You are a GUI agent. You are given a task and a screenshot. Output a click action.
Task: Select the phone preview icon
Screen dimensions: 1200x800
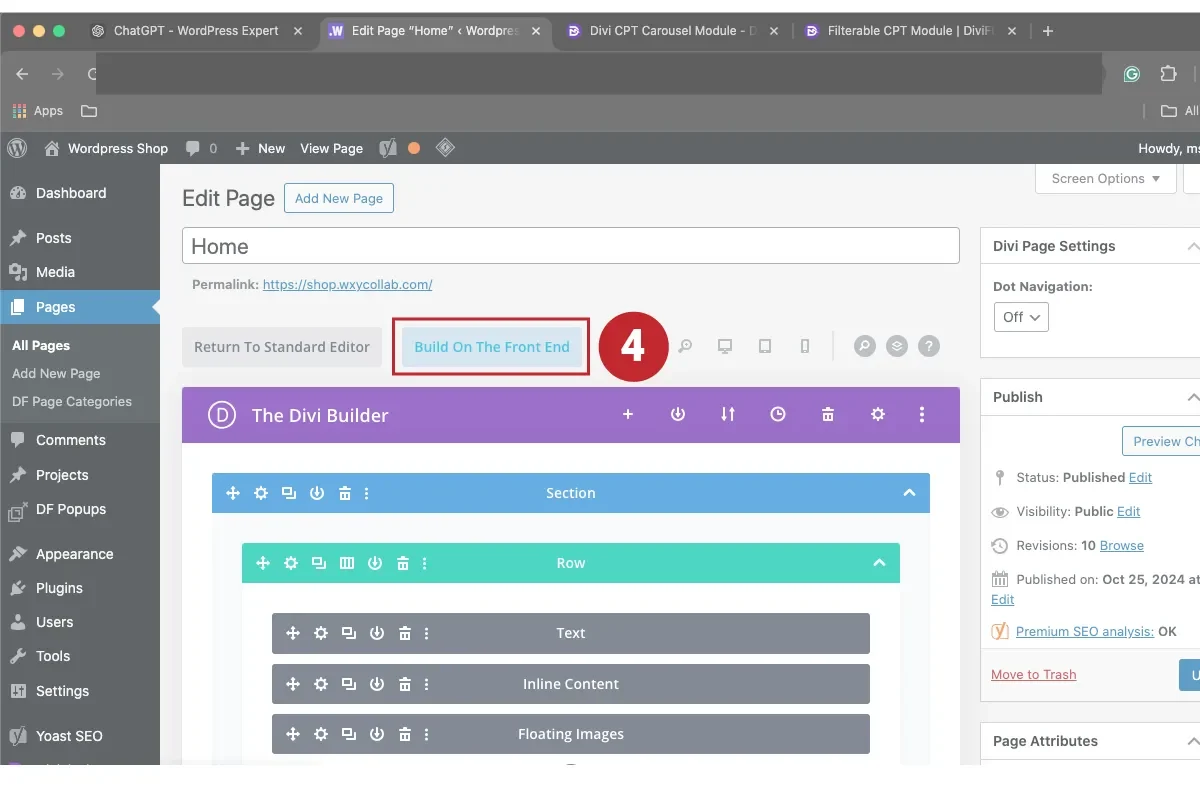pos(804,346)
